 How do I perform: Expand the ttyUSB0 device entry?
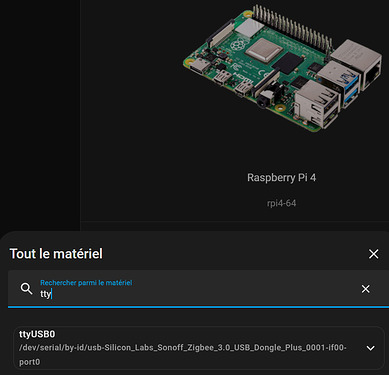[370, 348]
